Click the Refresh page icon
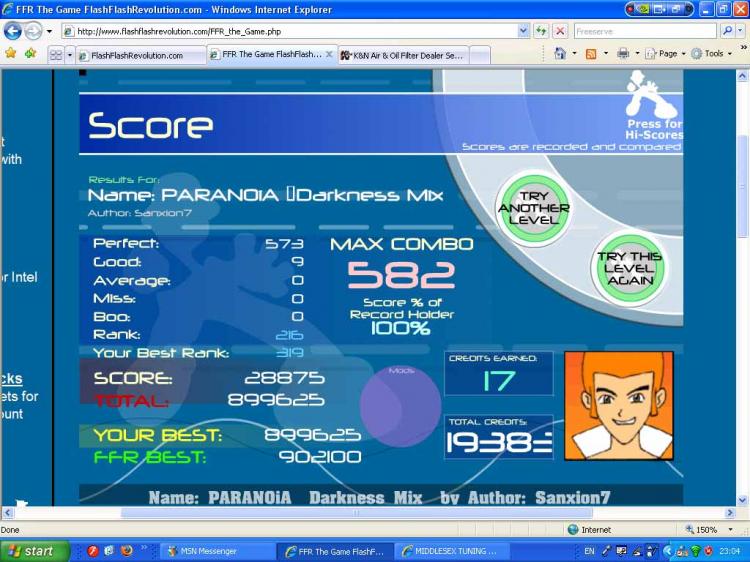This screenshot has width=750, height=562. point(541,32)
